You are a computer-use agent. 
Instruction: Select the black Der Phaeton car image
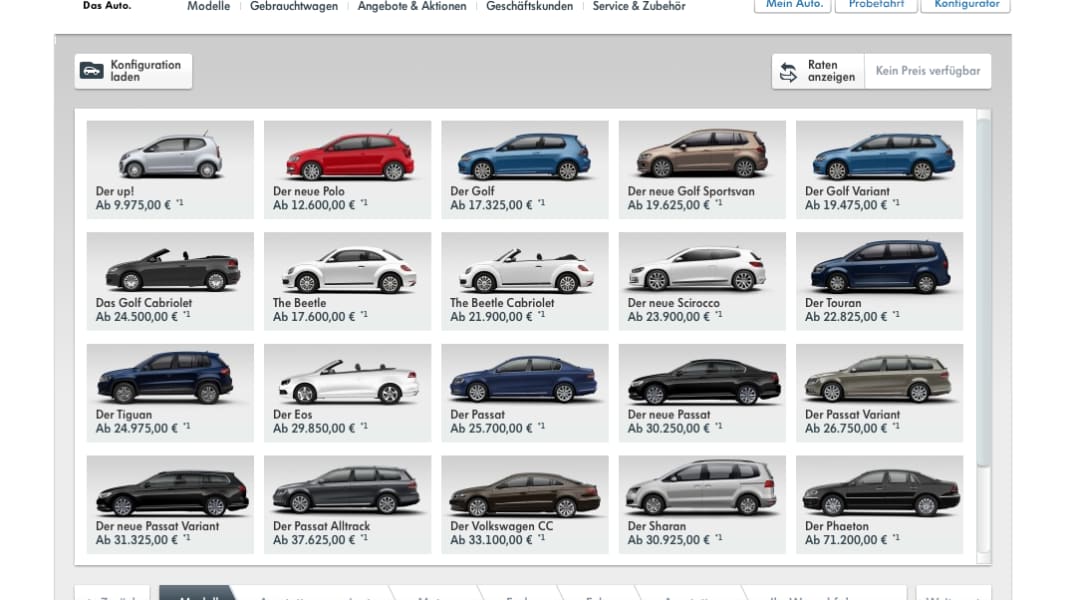click(880, 491)
